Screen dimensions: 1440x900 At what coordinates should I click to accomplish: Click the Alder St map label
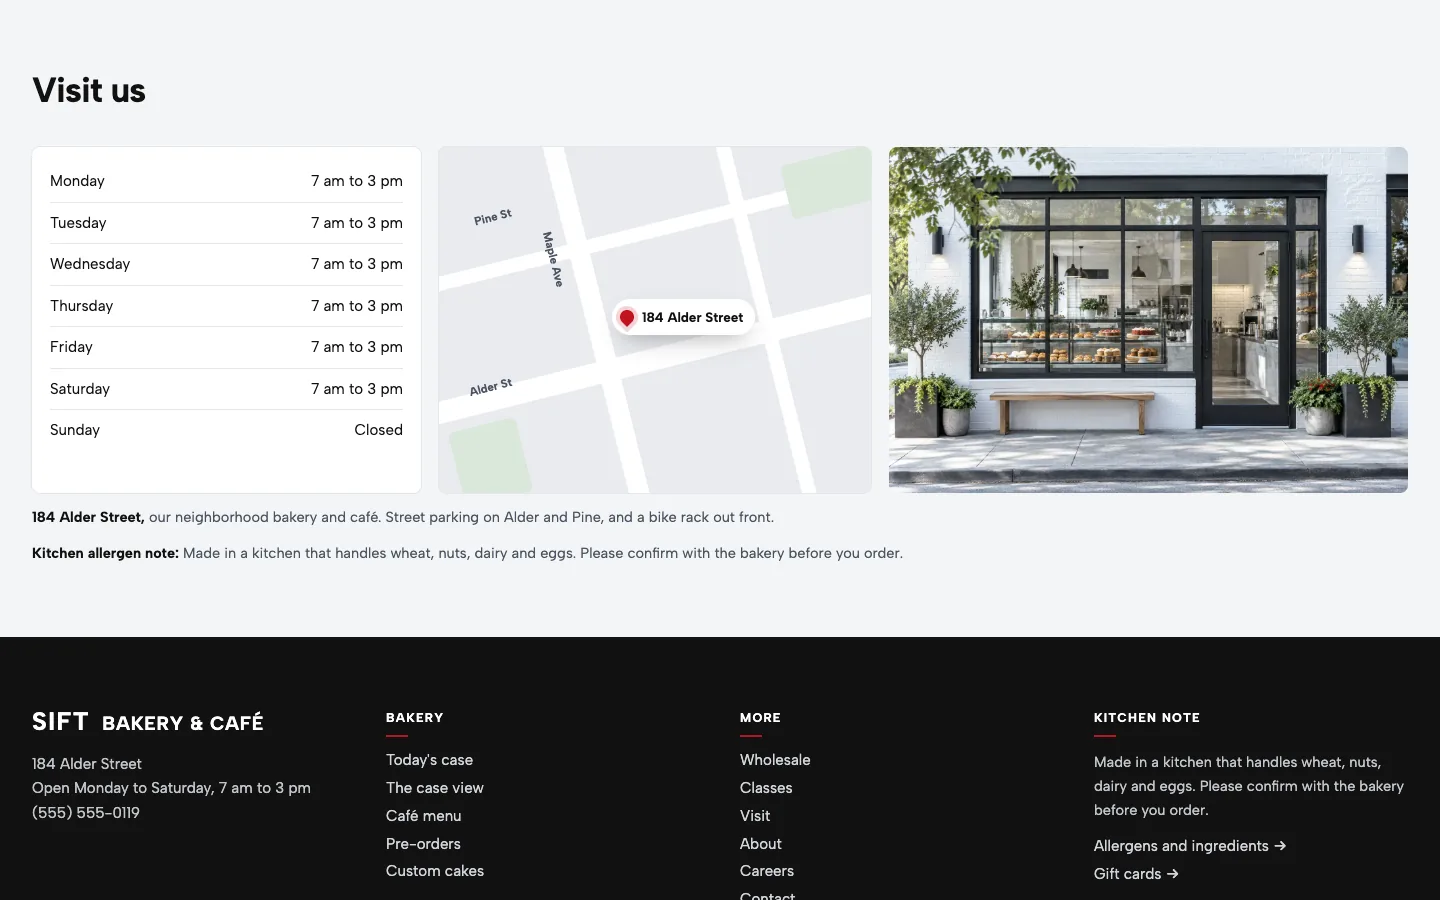pyautogui.click(x=491, y=387)
